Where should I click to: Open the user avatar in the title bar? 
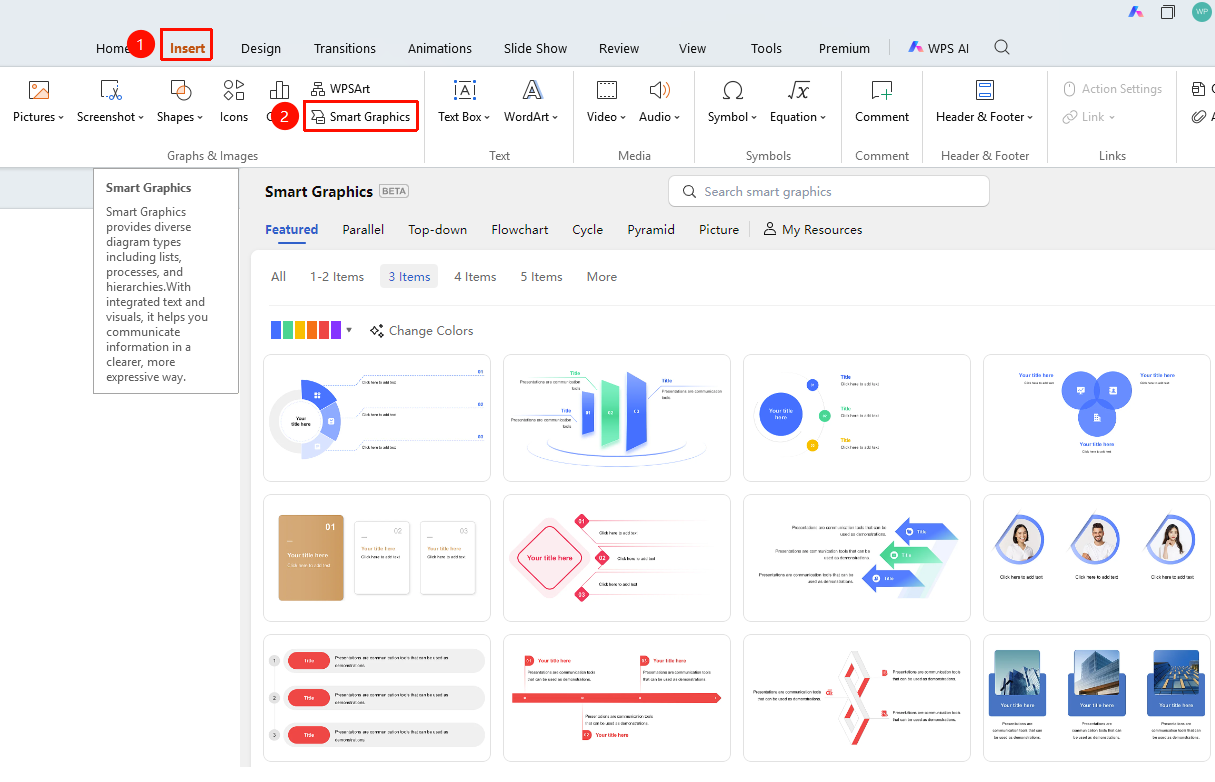1201,12
